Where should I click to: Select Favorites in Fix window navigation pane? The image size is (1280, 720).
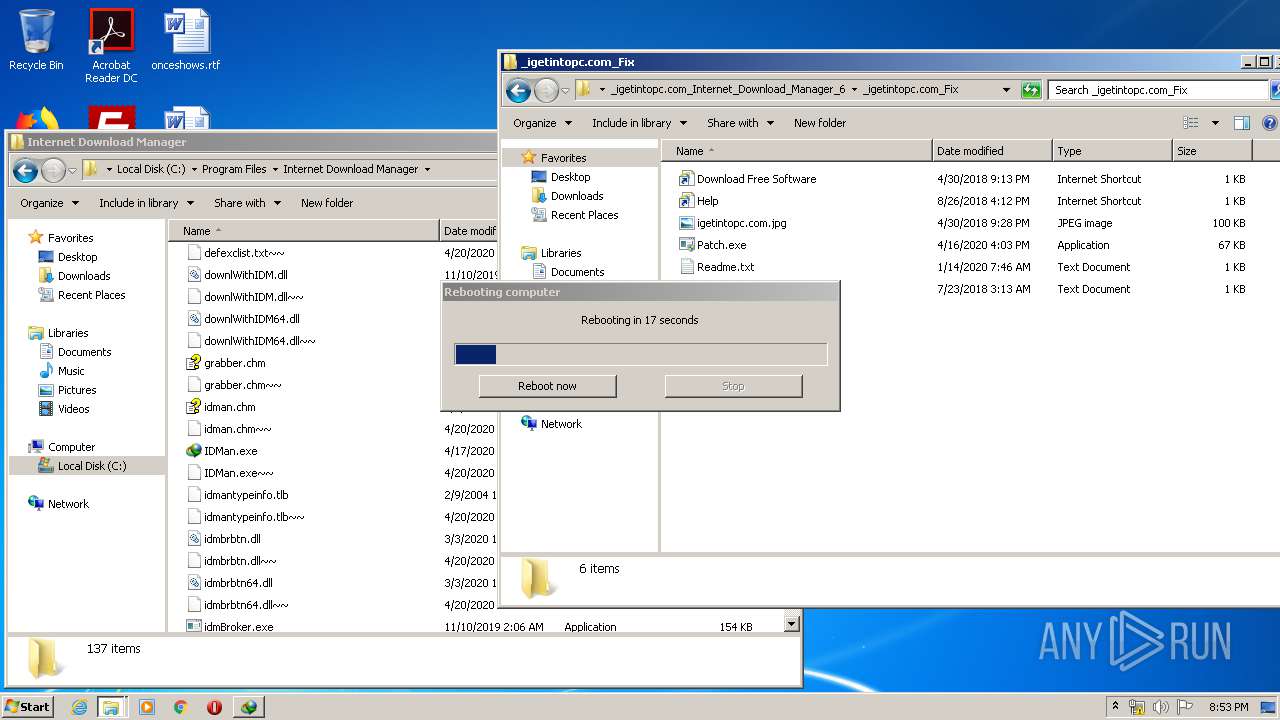pos(563,158)
